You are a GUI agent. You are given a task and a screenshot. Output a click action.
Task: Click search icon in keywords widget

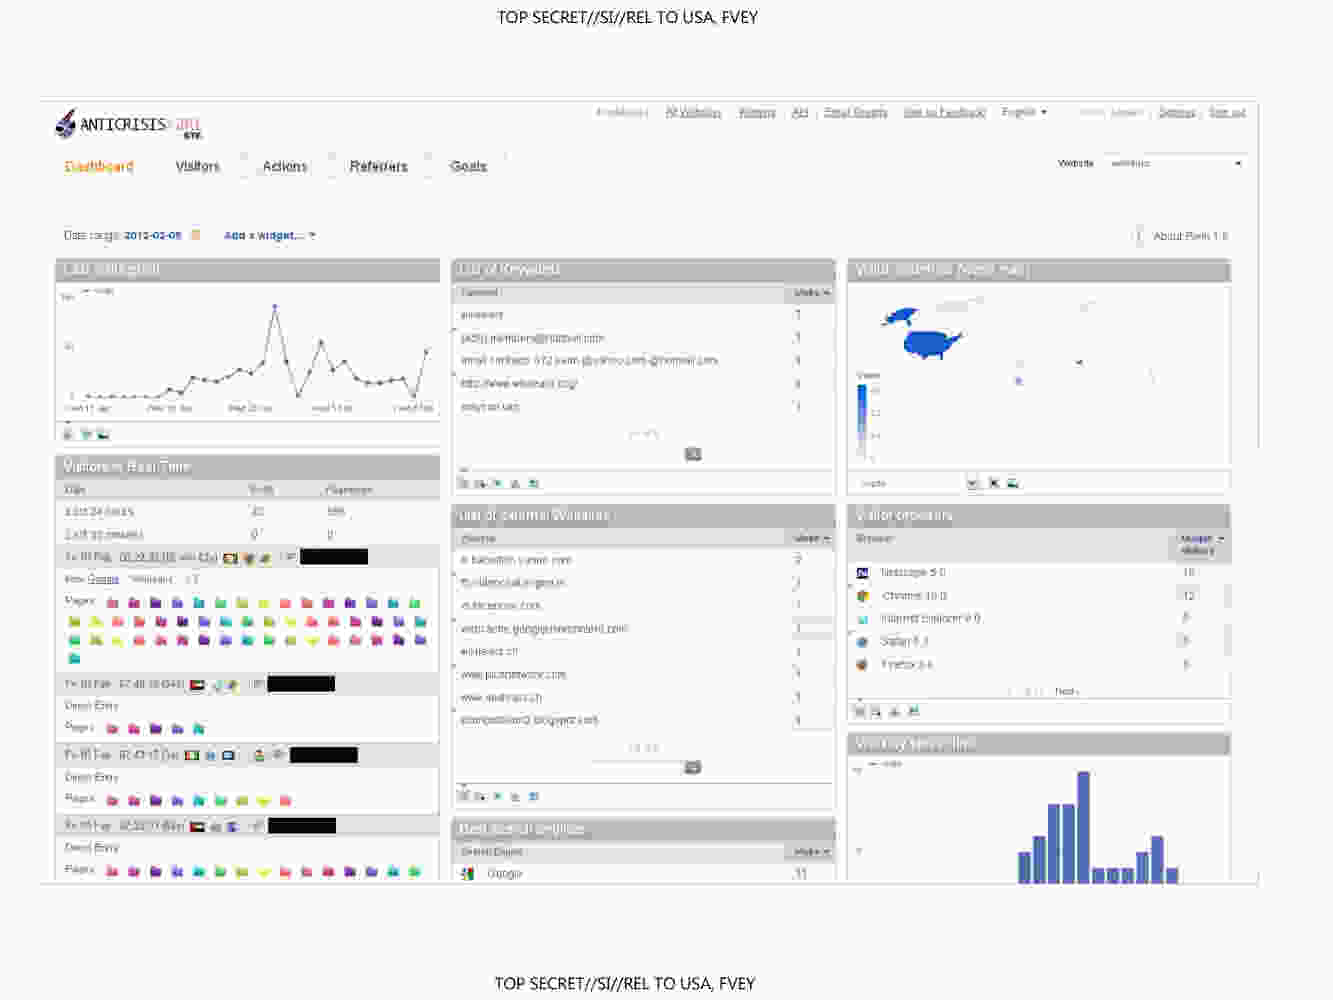point(692,454)
